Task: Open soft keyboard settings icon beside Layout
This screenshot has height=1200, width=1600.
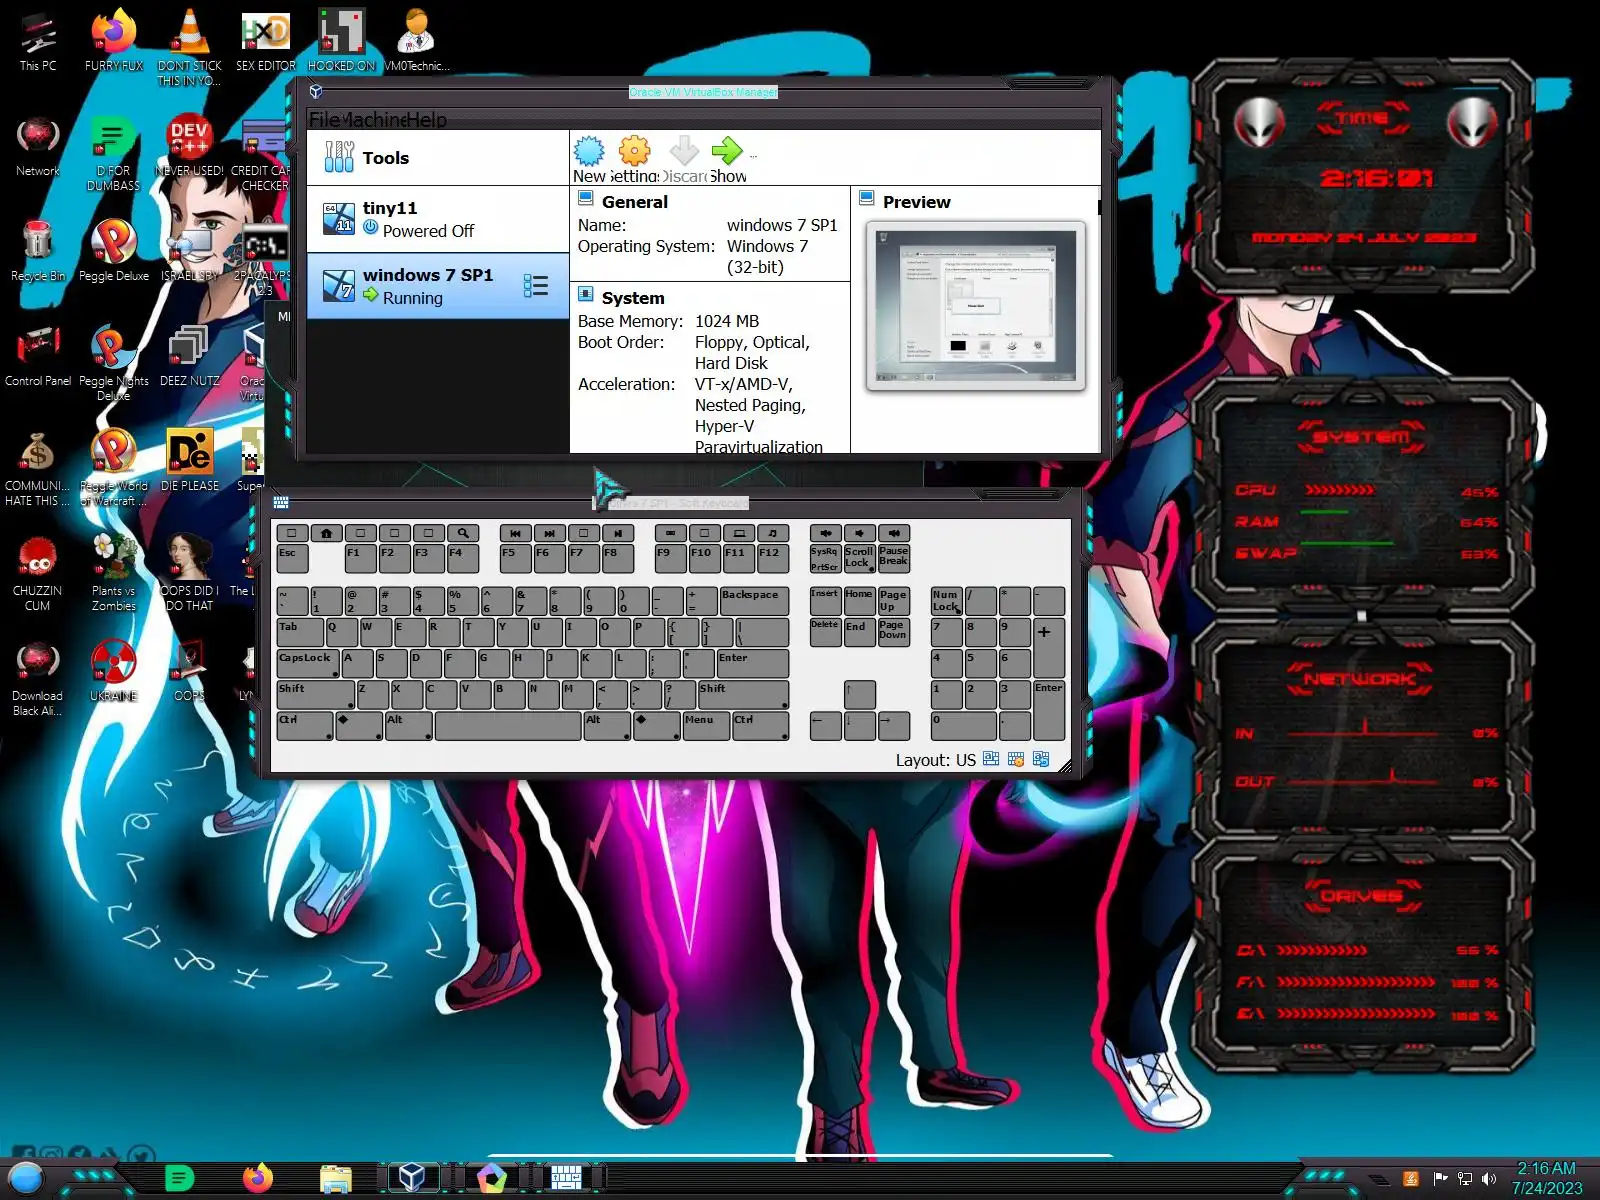Action: click(1016, 759)
